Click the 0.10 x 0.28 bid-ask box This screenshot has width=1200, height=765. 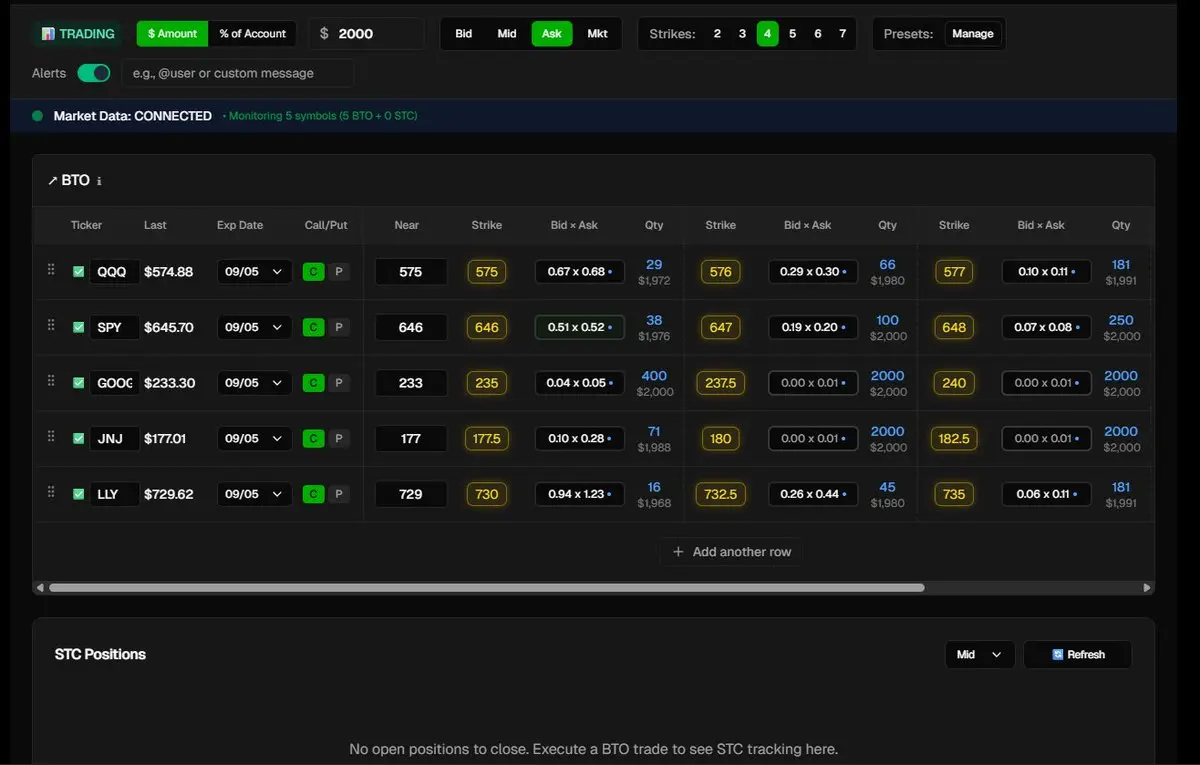580,438
